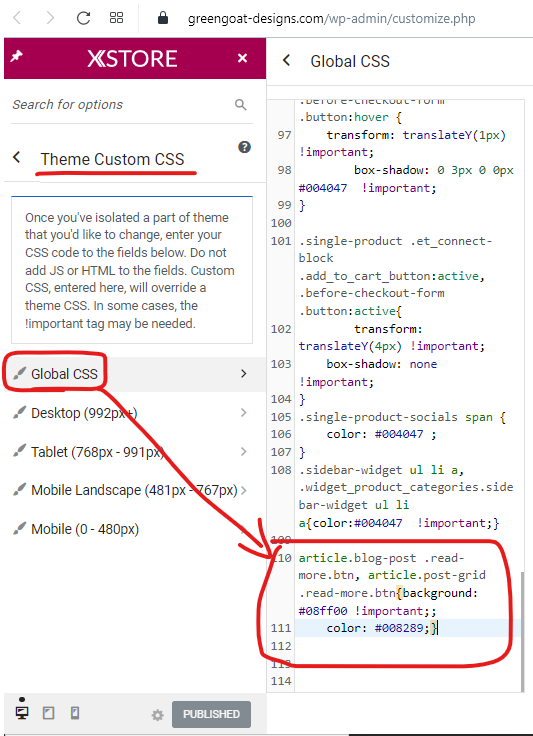
Task: Click code line 106 'color: #004047 ;'
Action: (381, 434)
